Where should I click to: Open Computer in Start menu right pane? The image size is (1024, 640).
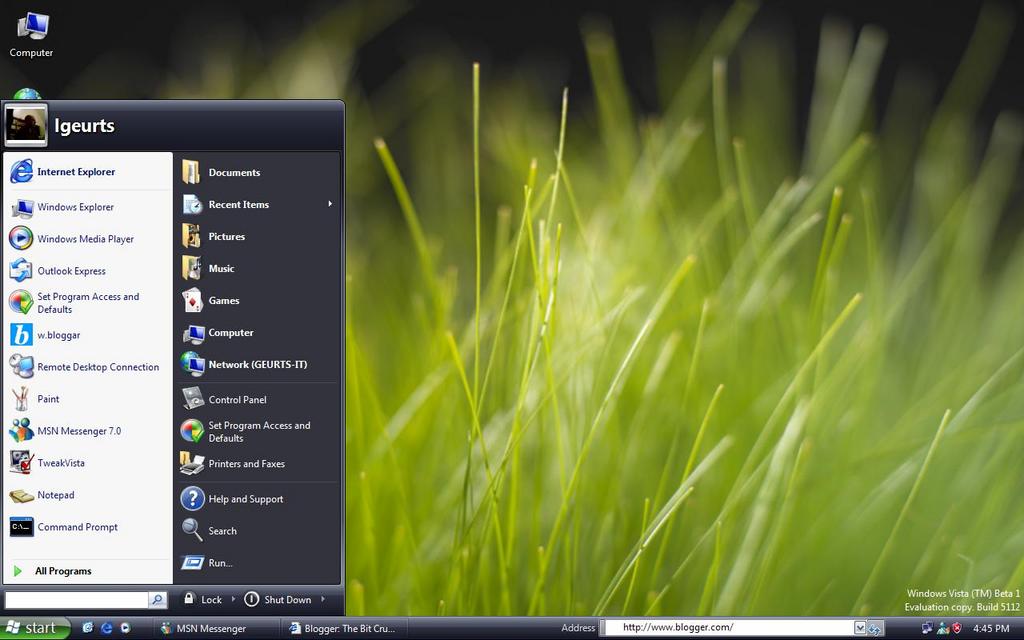(x=257, y=332)
